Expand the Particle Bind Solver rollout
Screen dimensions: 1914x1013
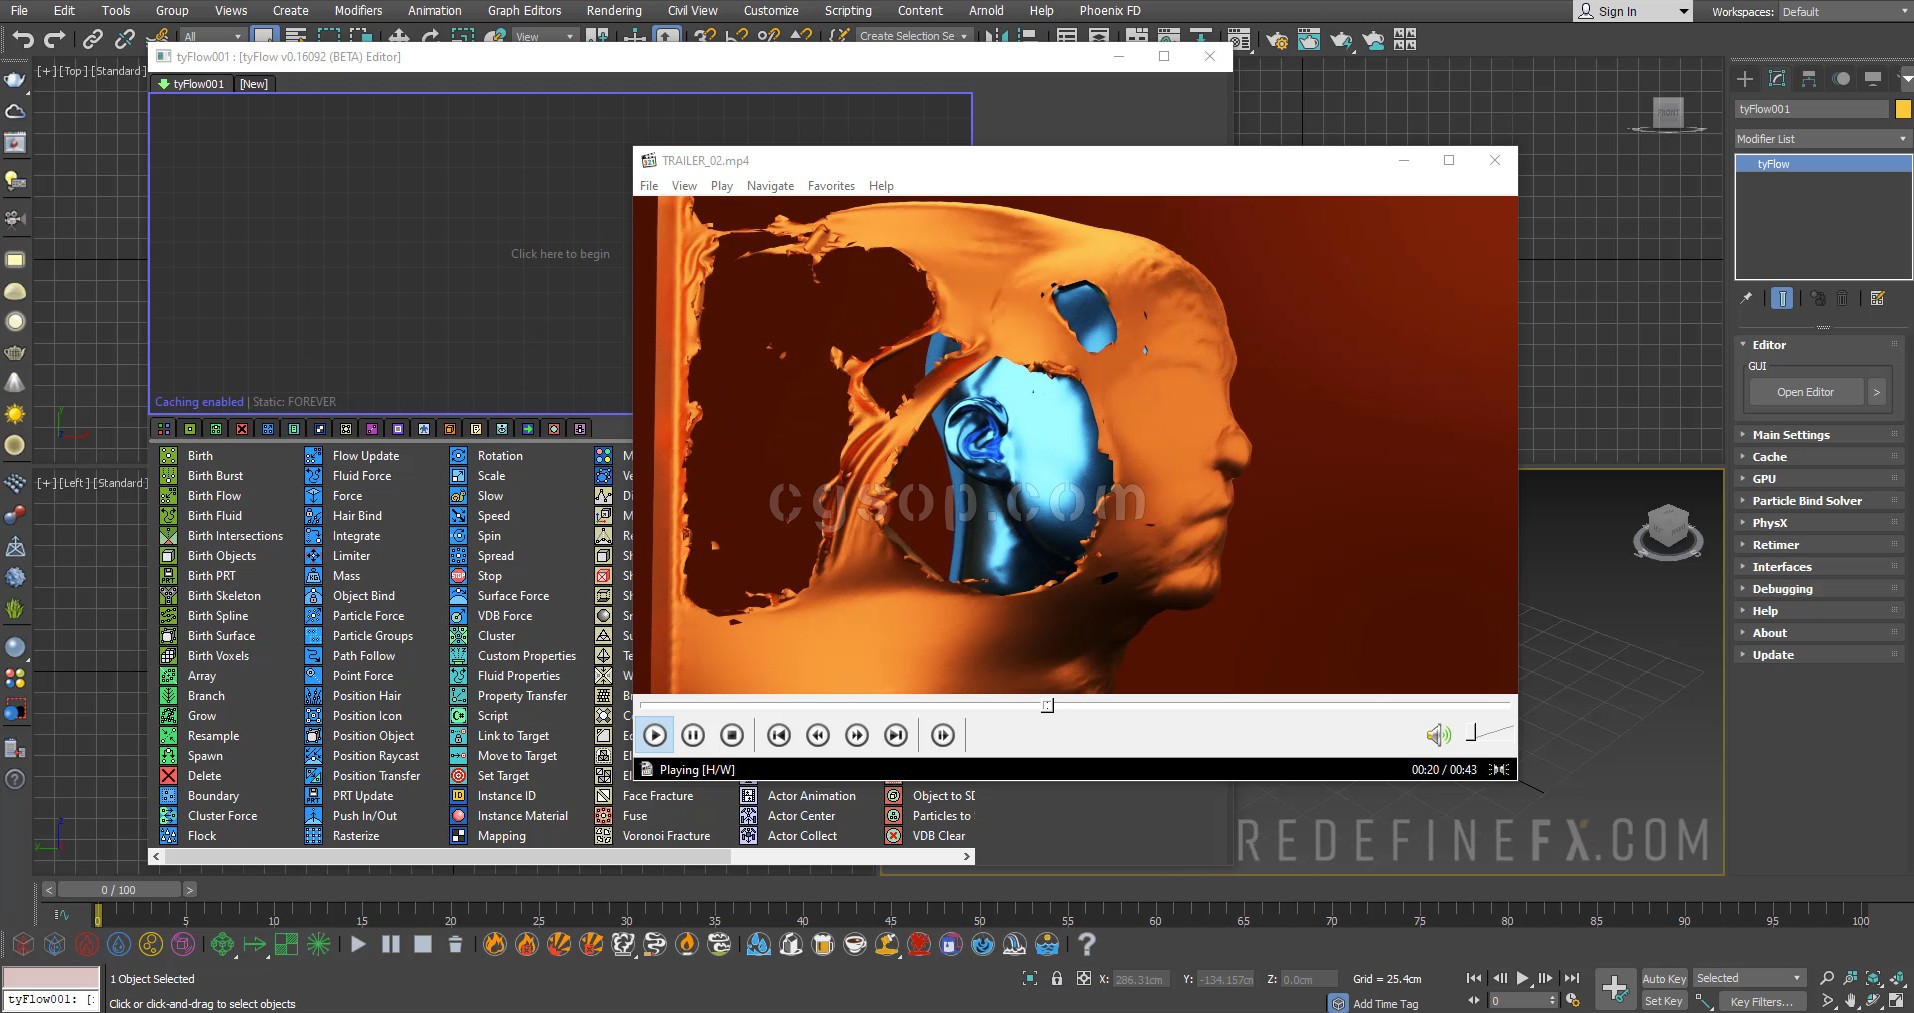point(1806,501)
